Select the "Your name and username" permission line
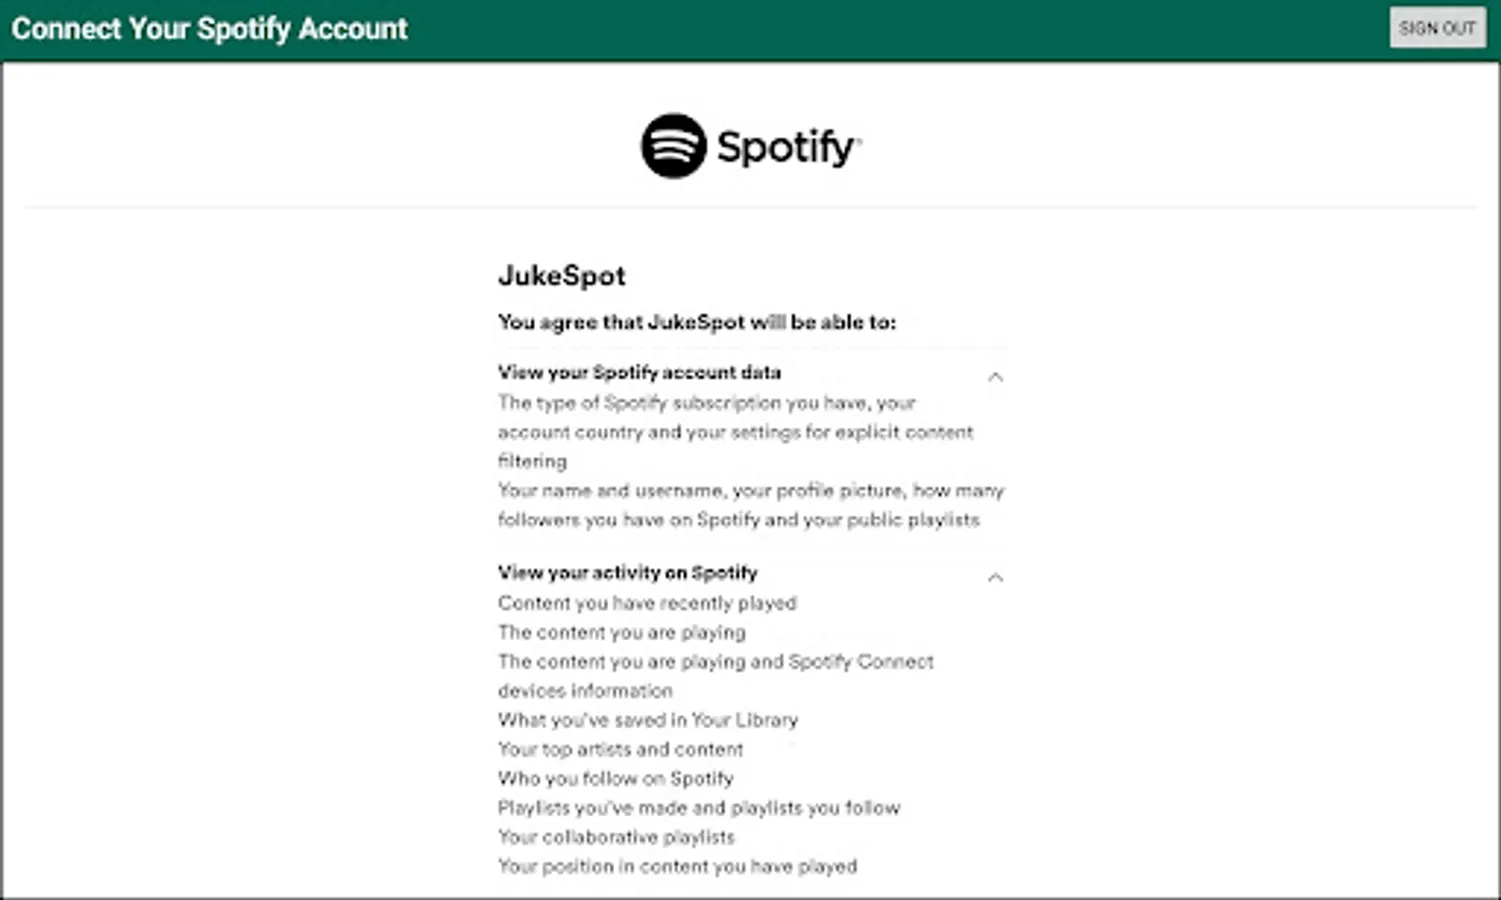 coord(750,491)
